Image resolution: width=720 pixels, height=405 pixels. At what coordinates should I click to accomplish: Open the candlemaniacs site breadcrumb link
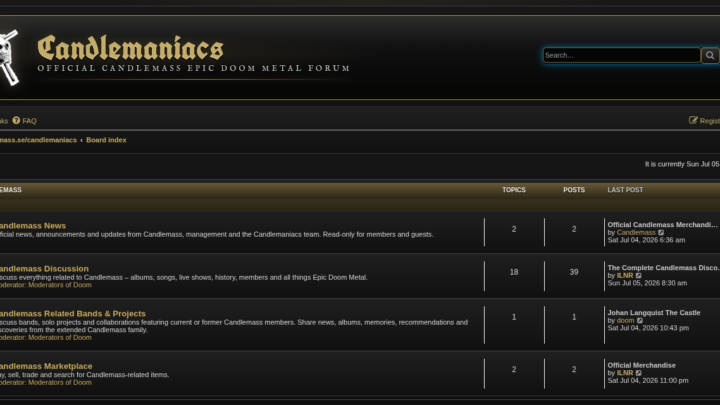(38, 140)
